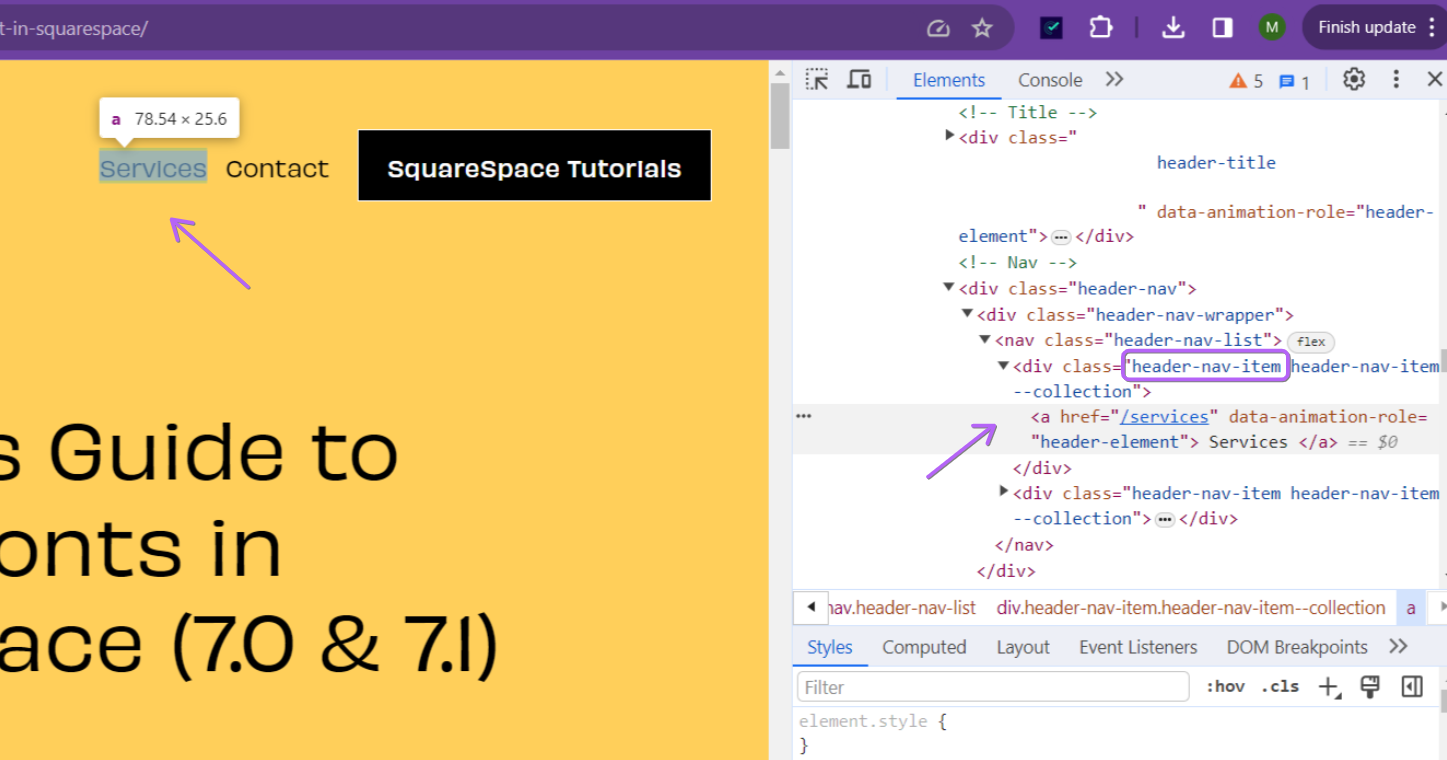Switch to the Console tab
Screen dimensions: 1447x760
1050,80
